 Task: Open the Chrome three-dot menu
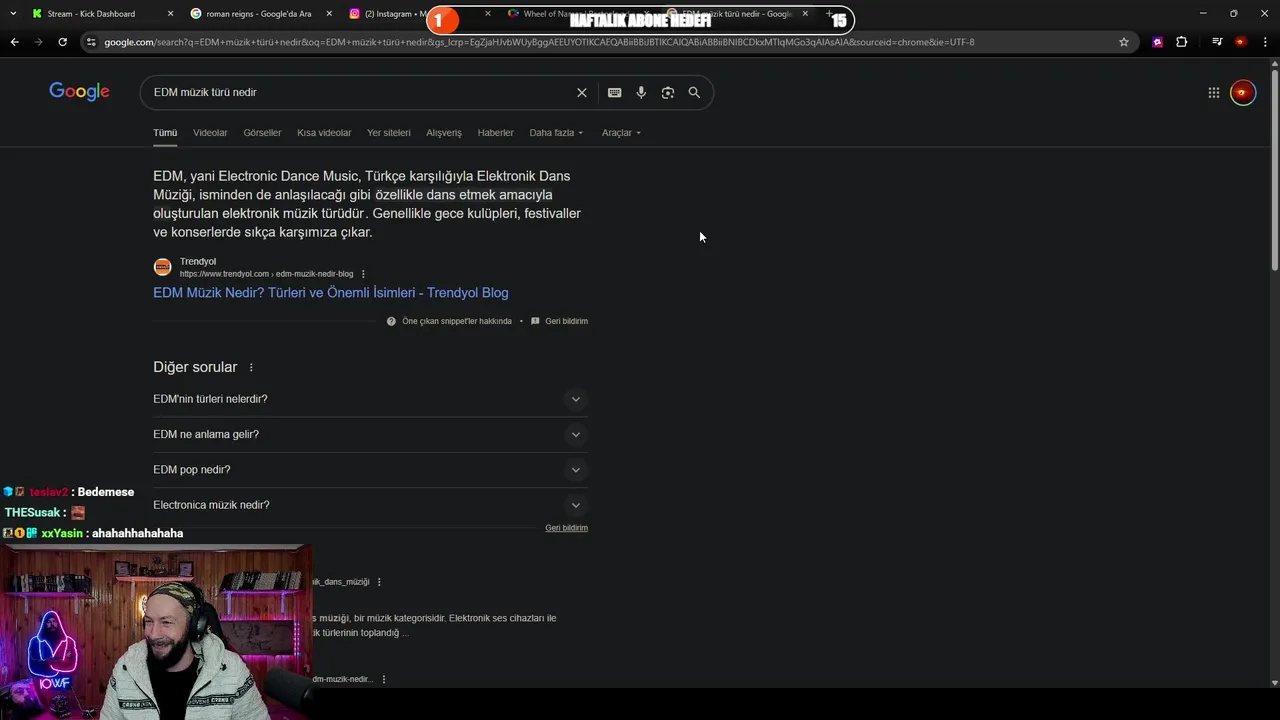point(1266,42)
